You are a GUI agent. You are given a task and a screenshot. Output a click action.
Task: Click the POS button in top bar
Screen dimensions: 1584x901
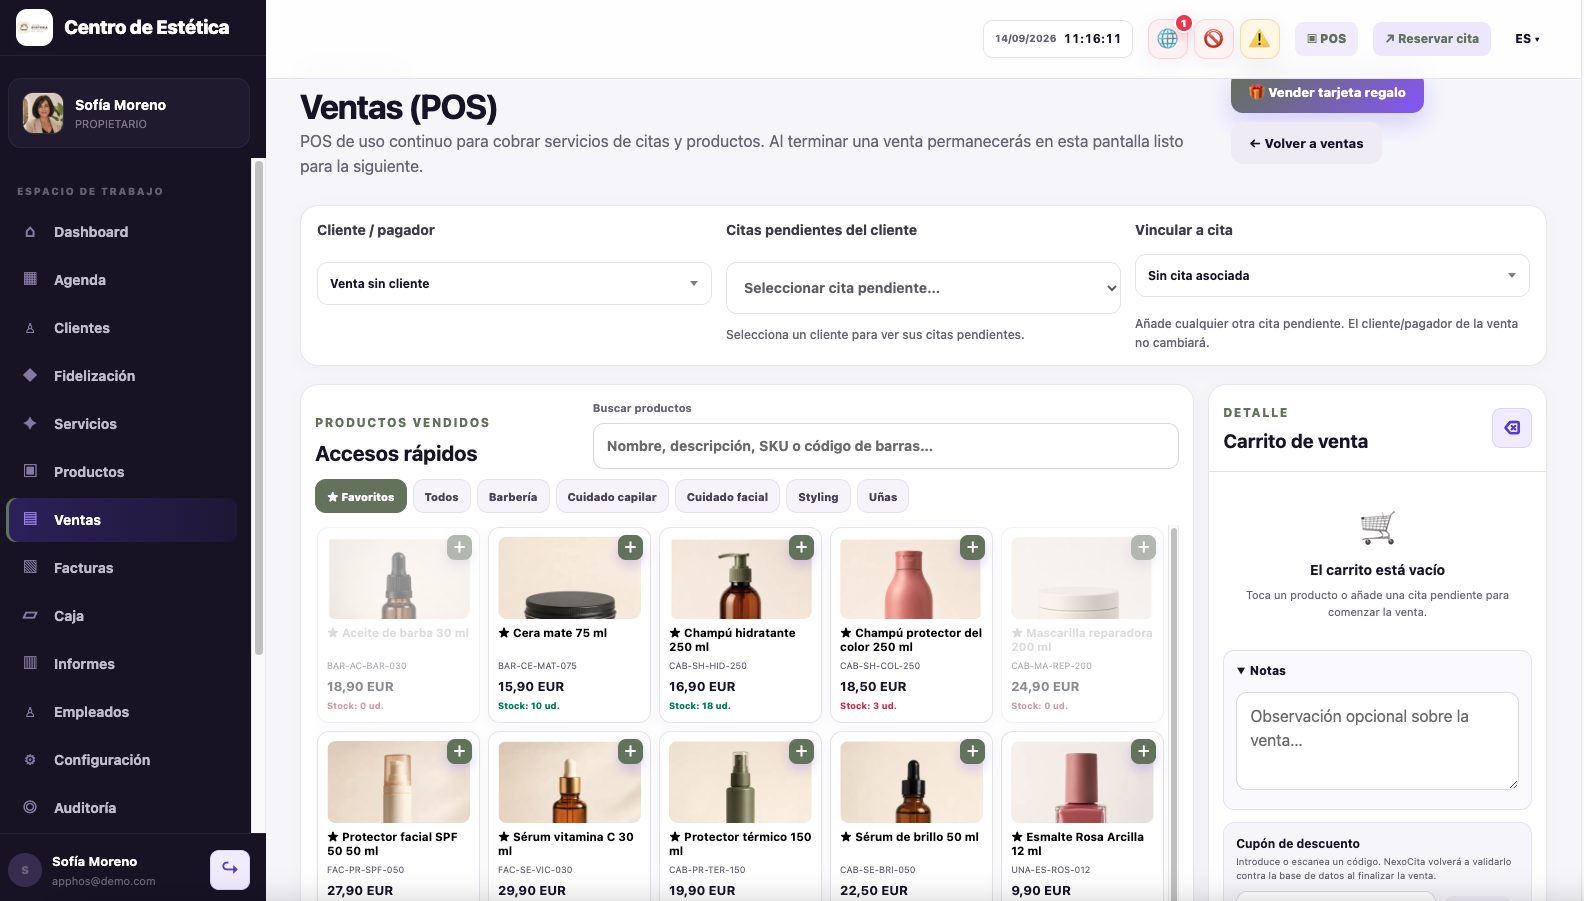(x=1326, y=39)
